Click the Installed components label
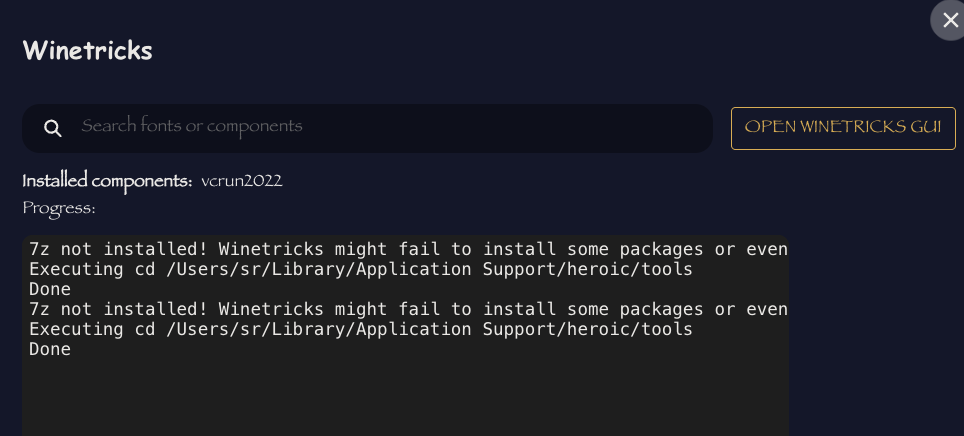This screenshot has height=436, width=964. coord(107,181)
